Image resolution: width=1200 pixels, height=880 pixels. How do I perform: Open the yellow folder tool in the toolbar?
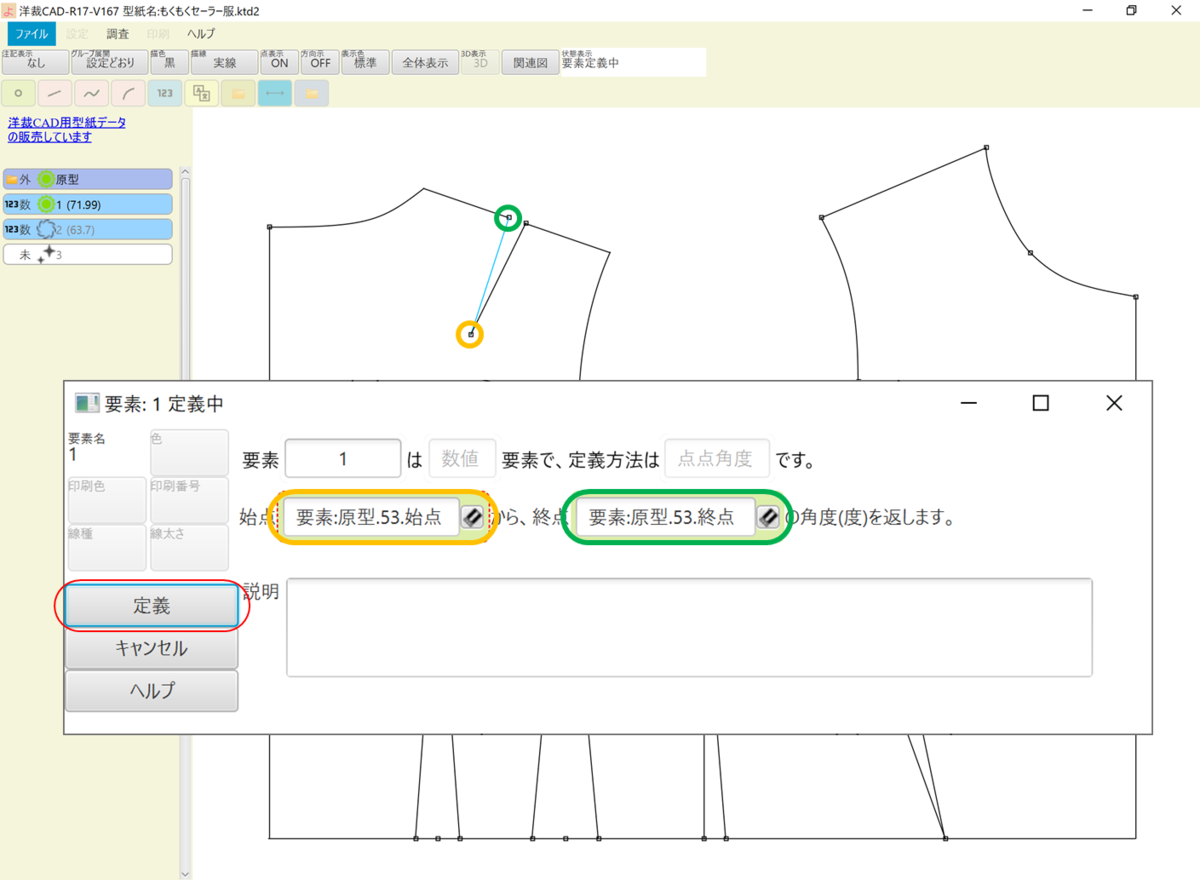click(238, 93)
